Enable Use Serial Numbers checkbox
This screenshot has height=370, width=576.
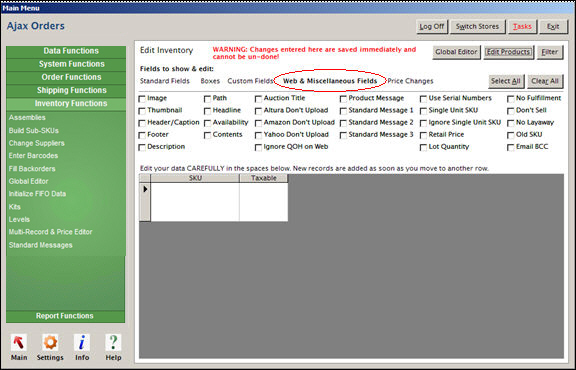[424, 99]
